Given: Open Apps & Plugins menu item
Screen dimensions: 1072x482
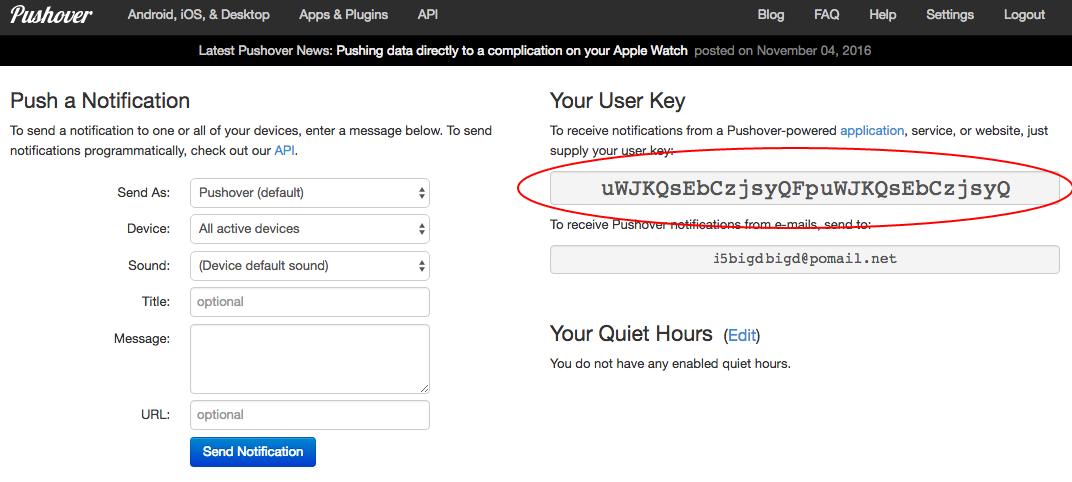Looking at the screenshot, I should (343, 15).
